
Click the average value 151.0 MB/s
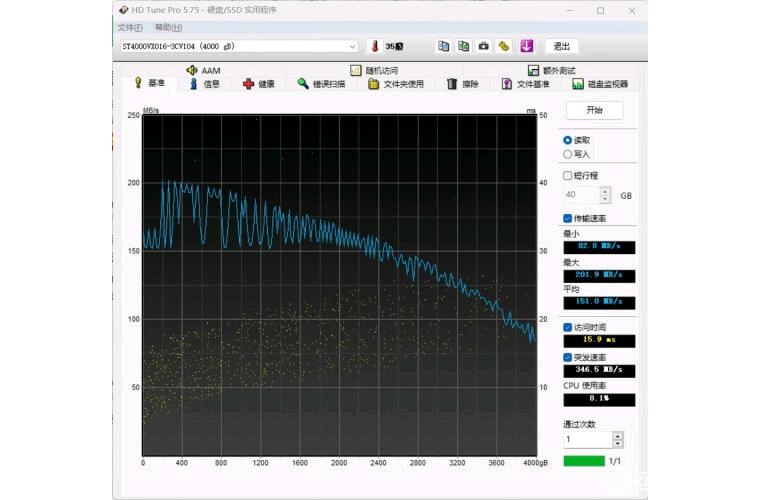point(599,302)
